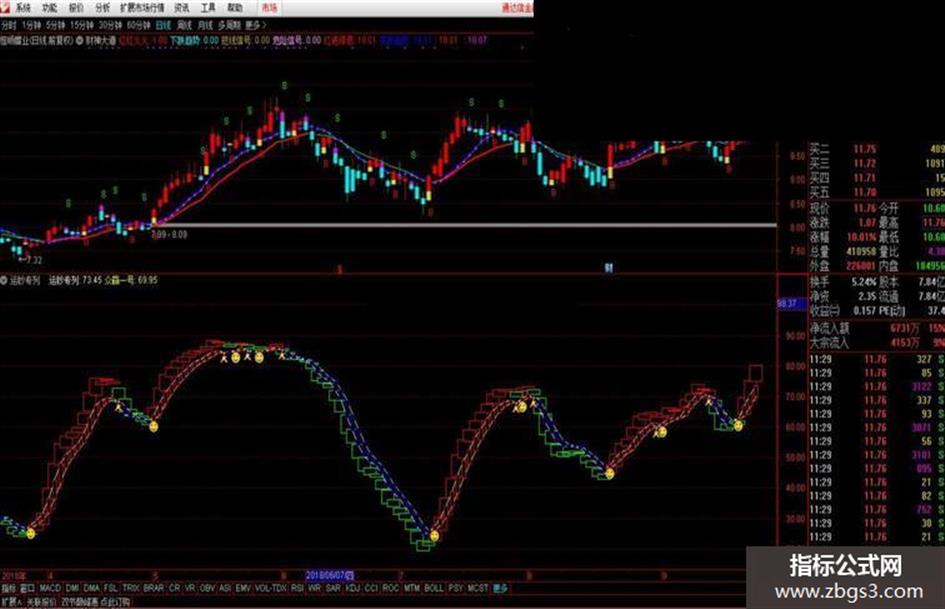The width and height of the screenshot is (945, 609).
Task: Select the 日线 daily period tab
Action: (x=163, y=25)
